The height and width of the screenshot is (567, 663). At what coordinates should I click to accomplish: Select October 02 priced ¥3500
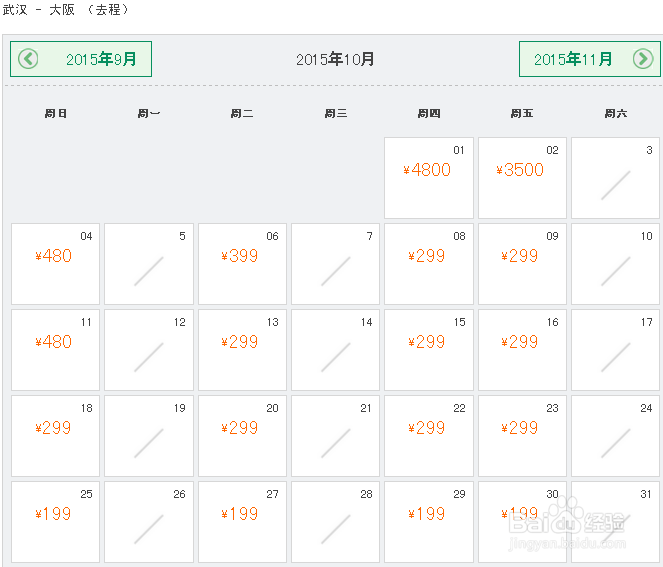pyautogui.click(x=522, y=178)
